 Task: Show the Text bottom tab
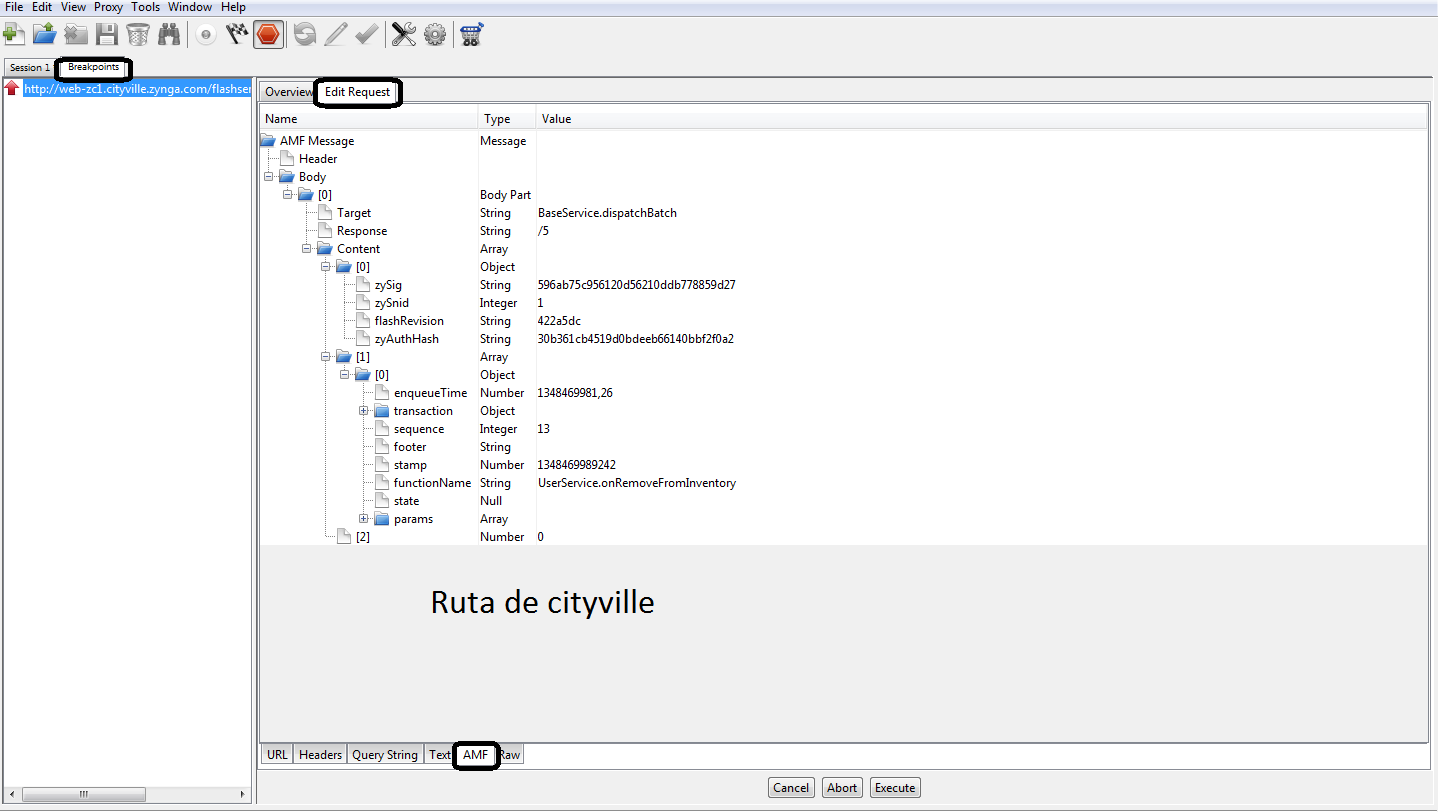click(440, 755)
